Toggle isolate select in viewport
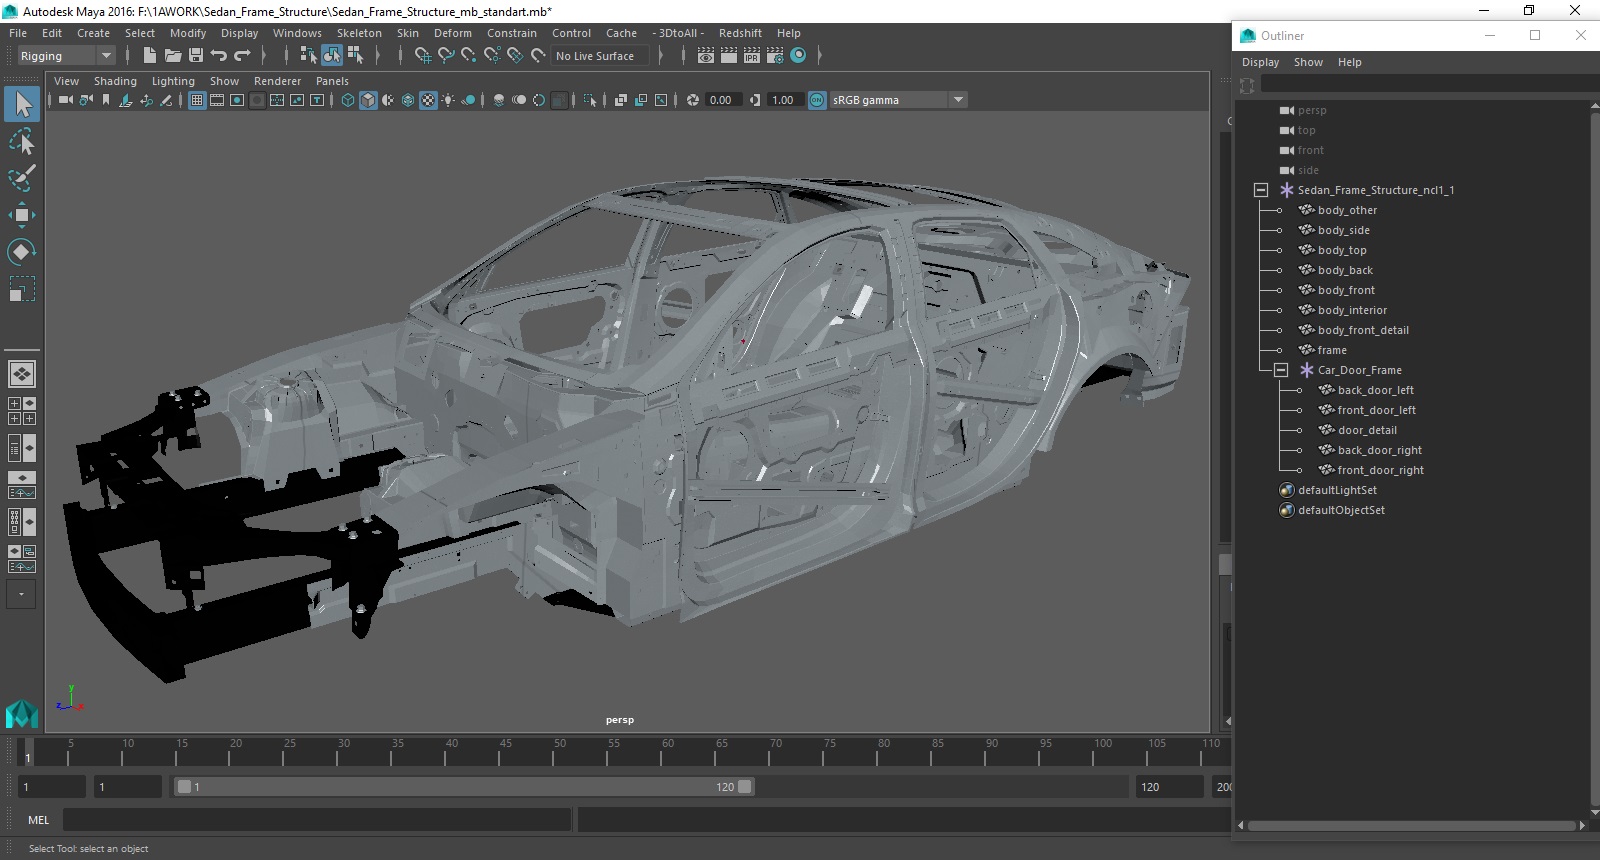The width and height of the screenshot is (1600, 860). tap(590, 100)
